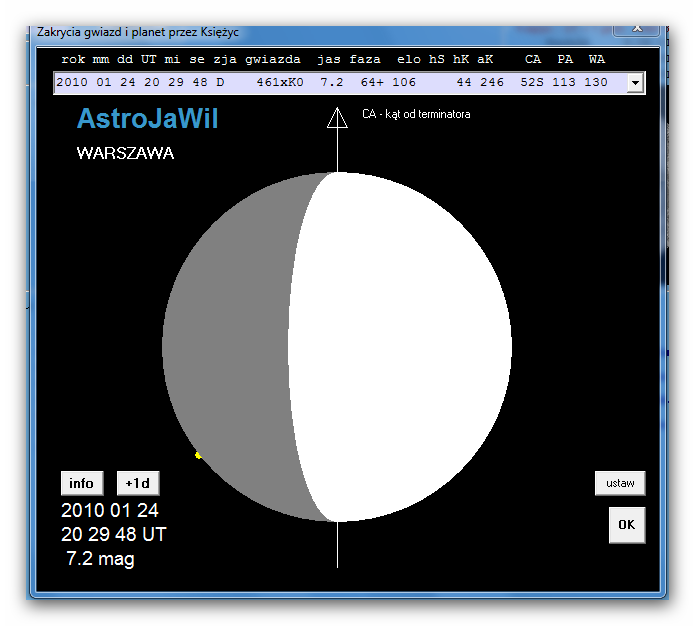Click the 'UT' column header
This screenshot has height=626, width=695.
[149, 59]
